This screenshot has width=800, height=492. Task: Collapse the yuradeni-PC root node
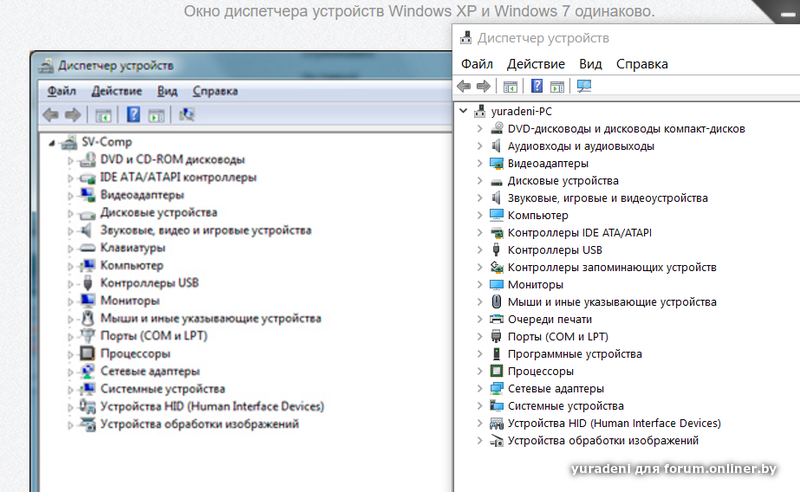tap(463, 111)
